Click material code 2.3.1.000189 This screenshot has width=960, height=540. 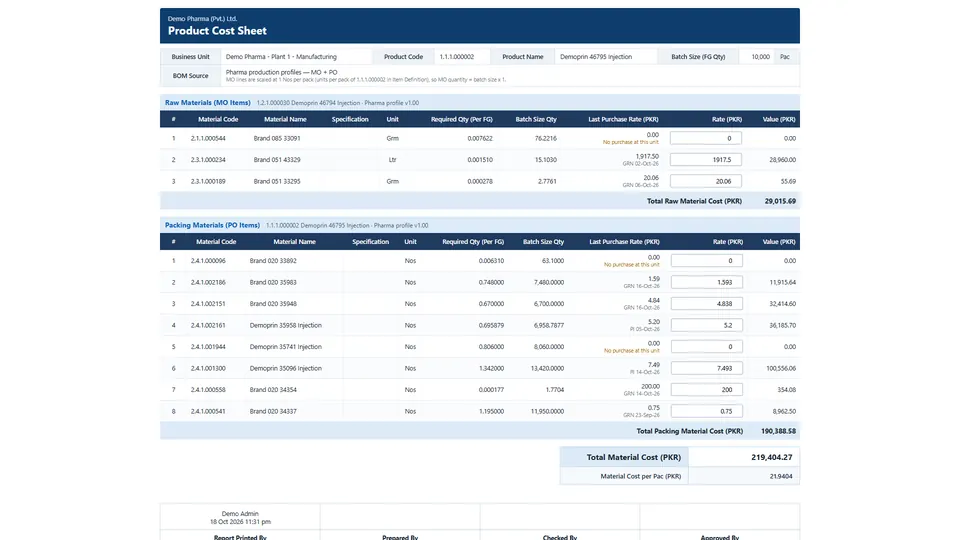(208, 181)
